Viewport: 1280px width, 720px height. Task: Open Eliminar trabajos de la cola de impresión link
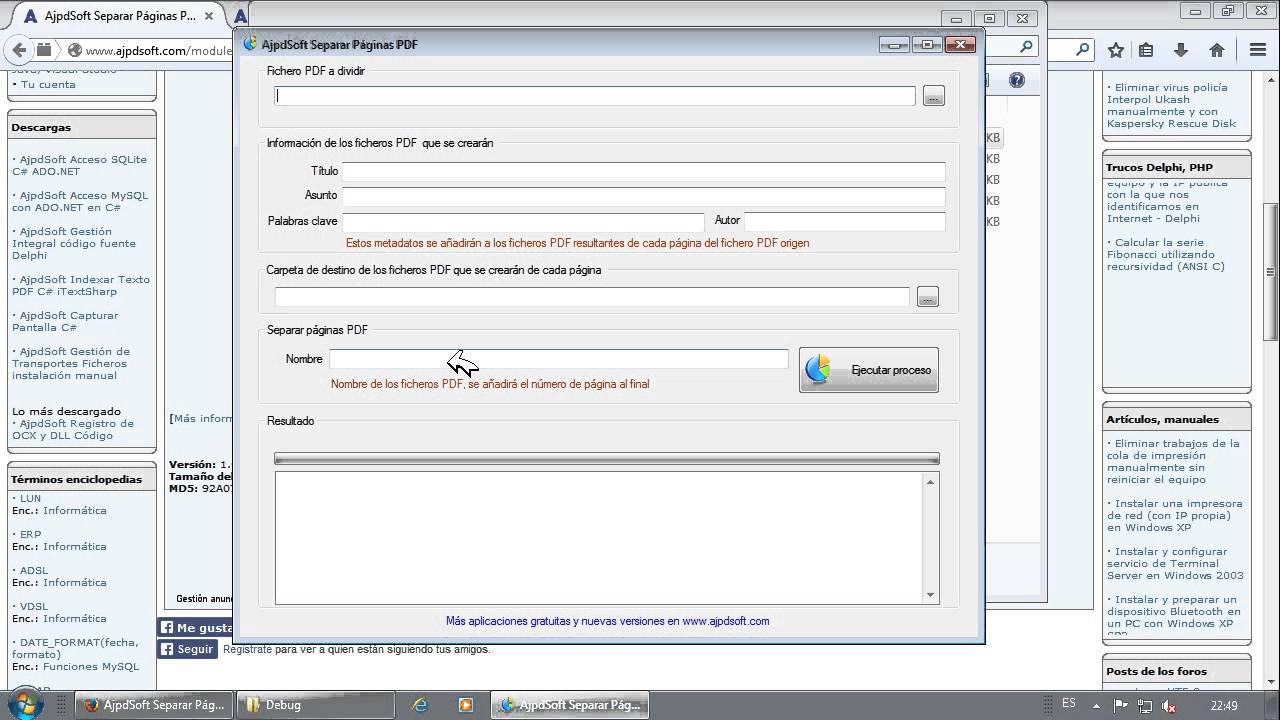click(1173, 461)
